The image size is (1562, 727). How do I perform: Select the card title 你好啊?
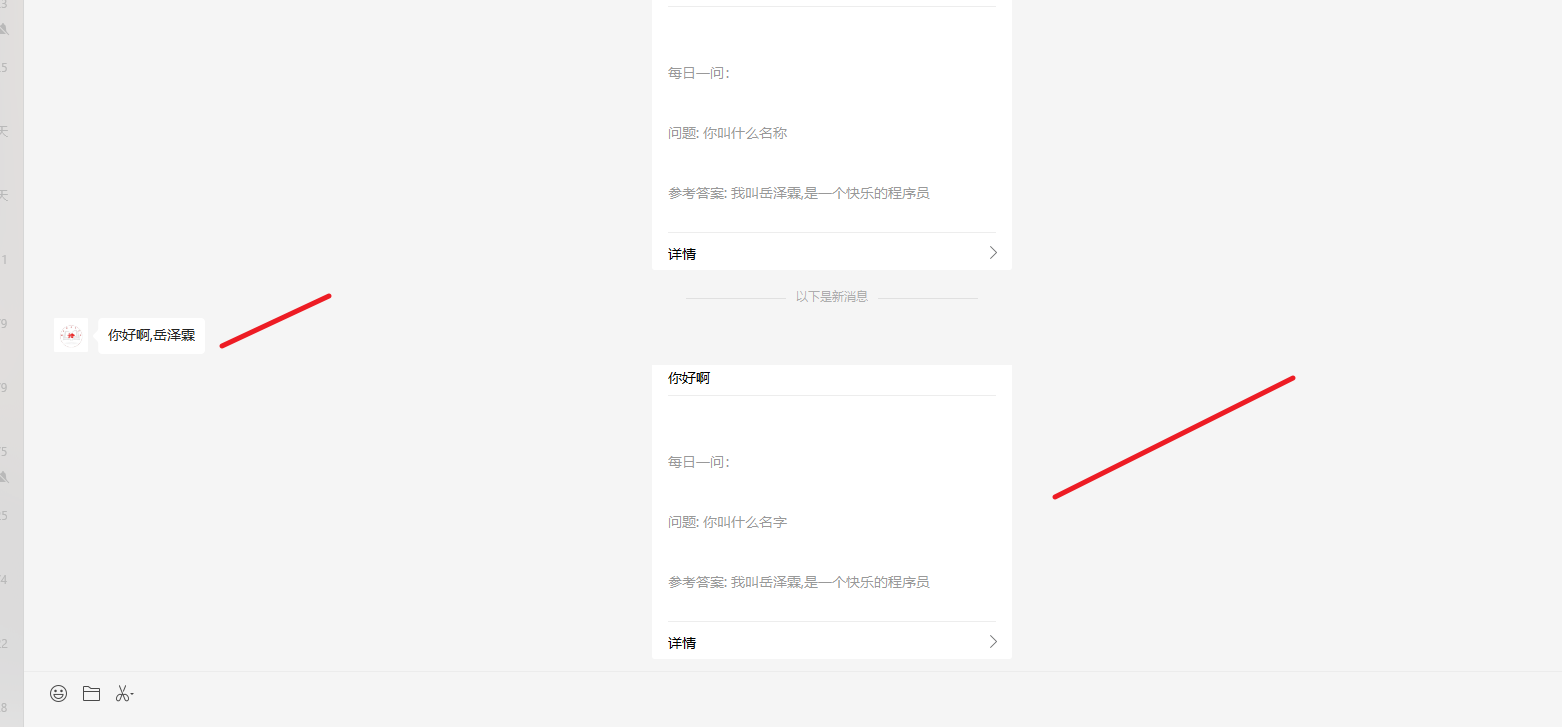click(689, 378)
